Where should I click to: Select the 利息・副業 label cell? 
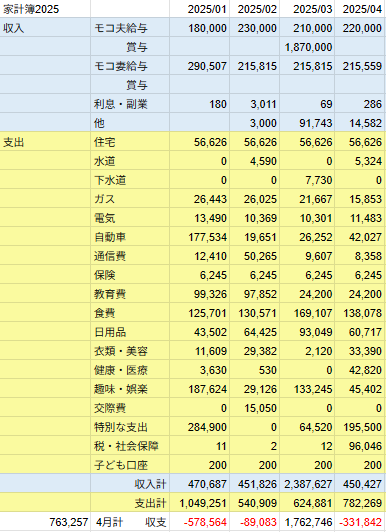click(130, 104)
